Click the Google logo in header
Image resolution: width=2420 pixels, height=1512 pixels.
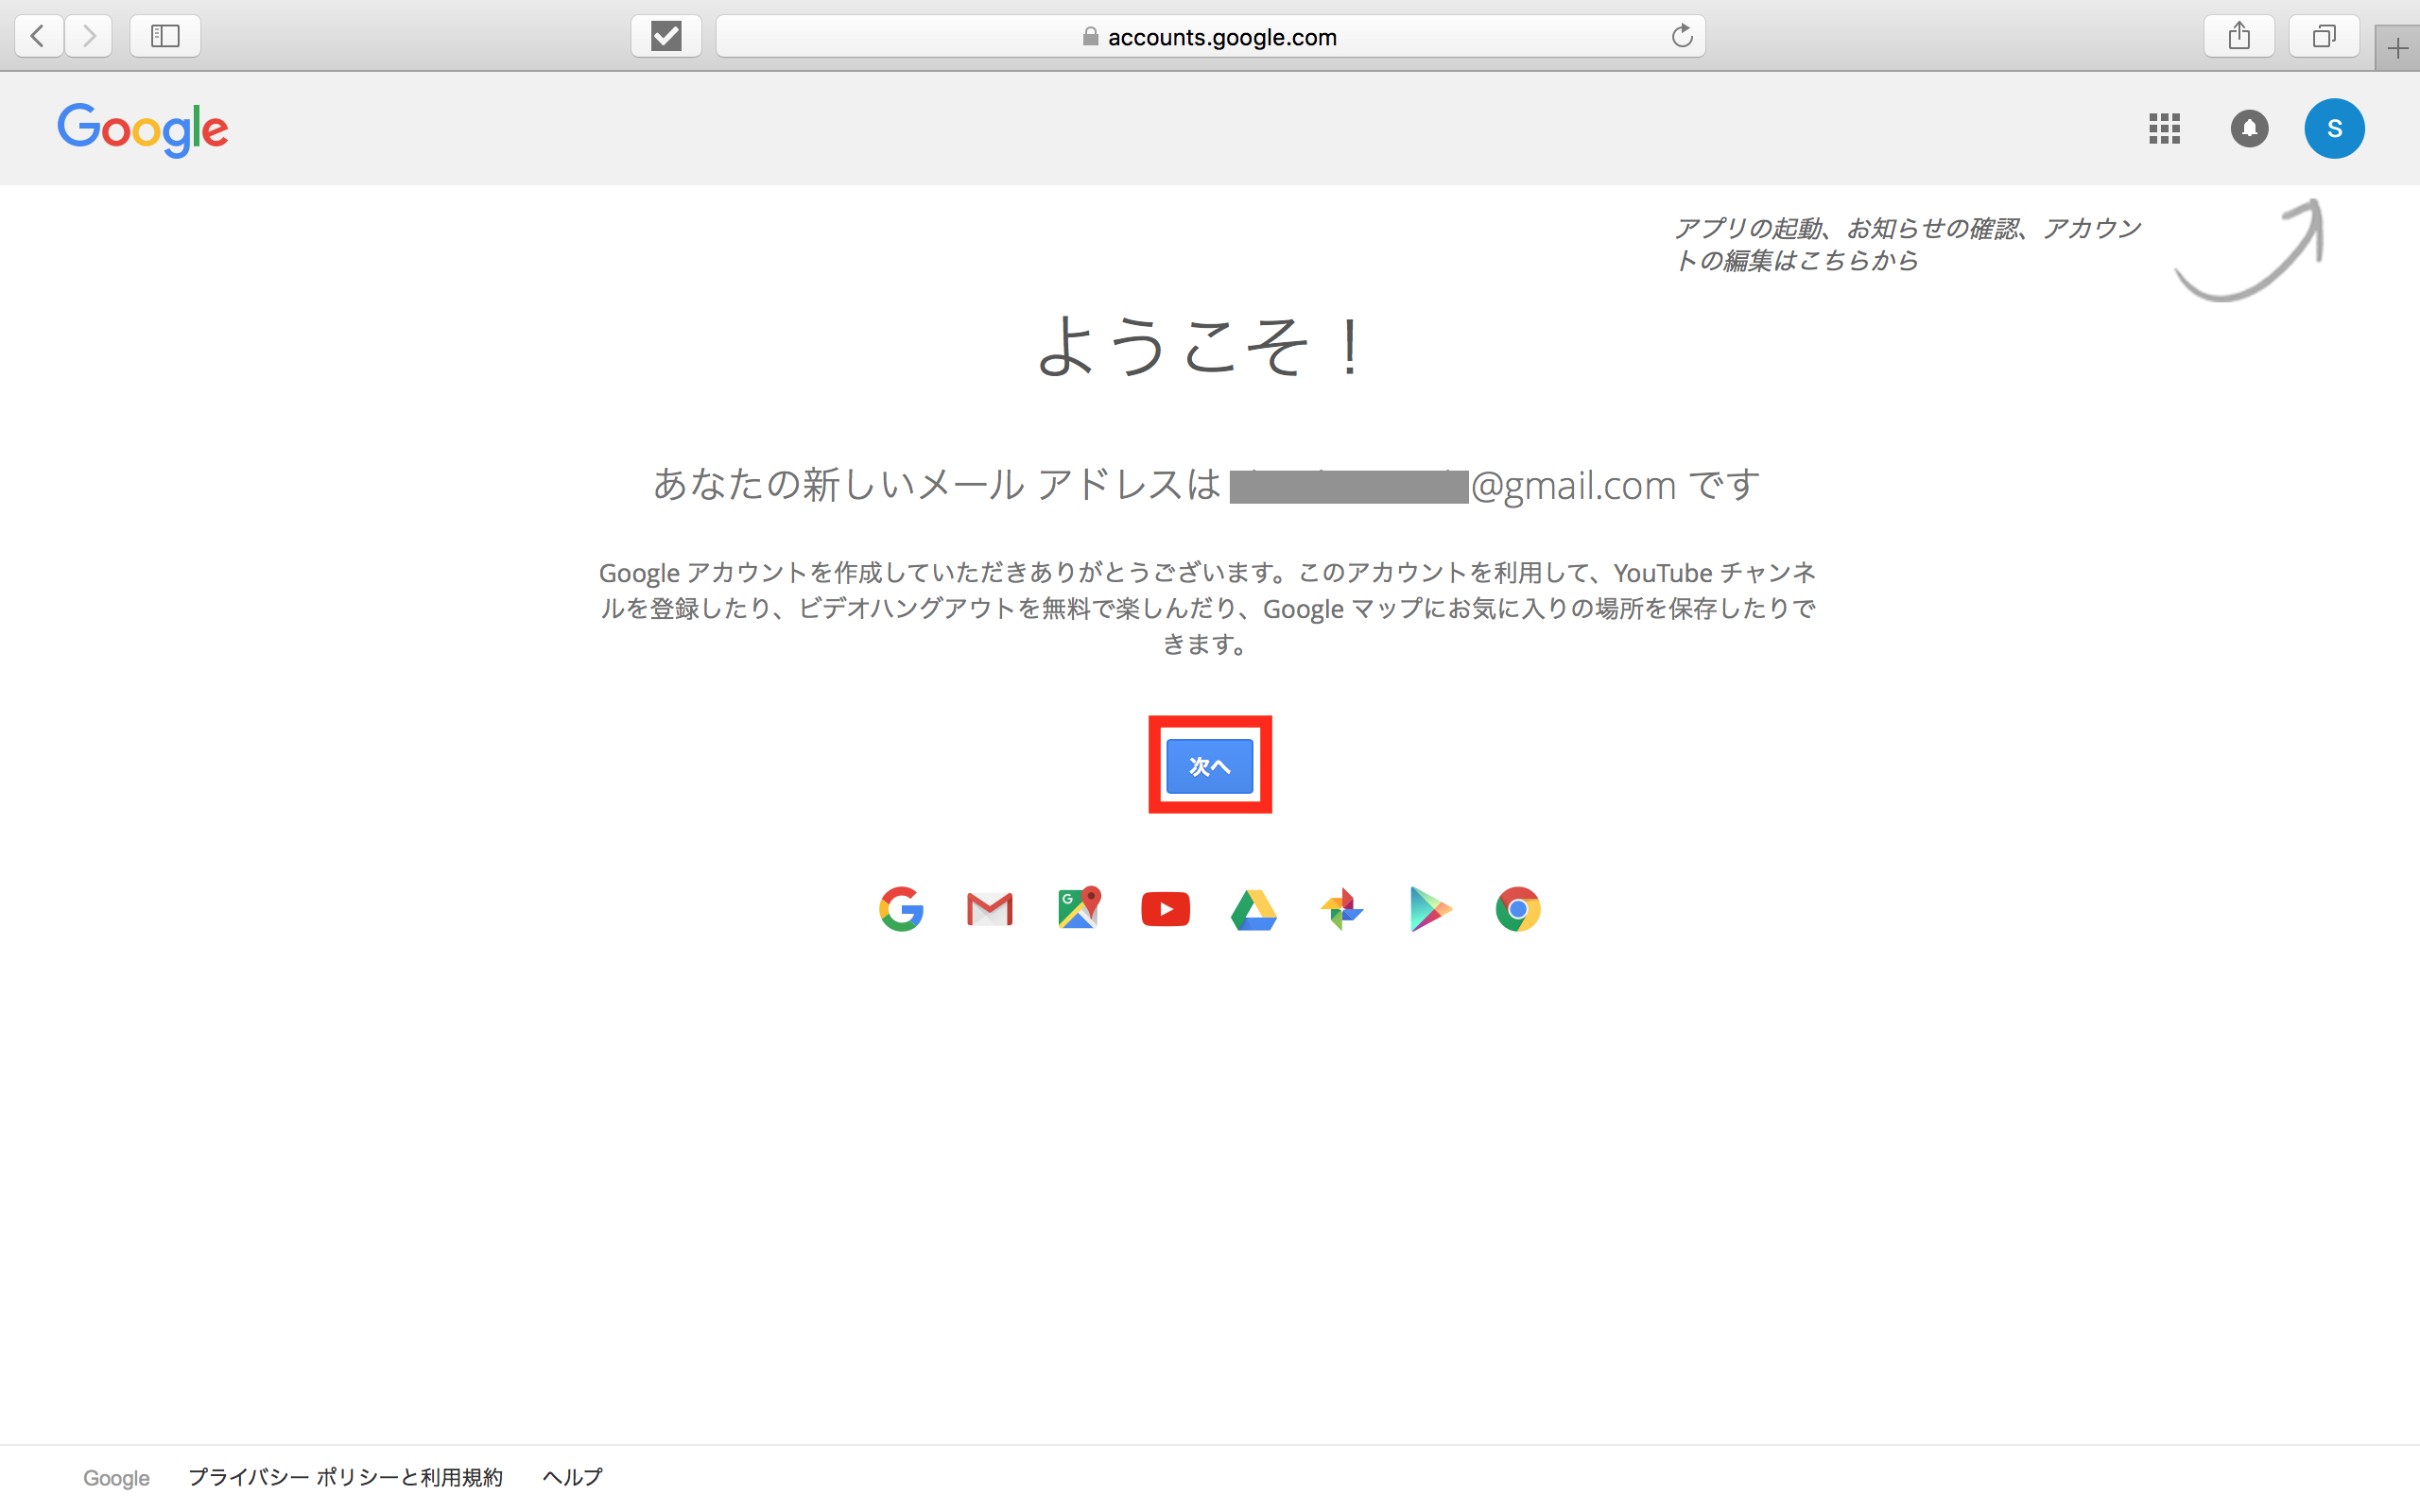(143, 129)
